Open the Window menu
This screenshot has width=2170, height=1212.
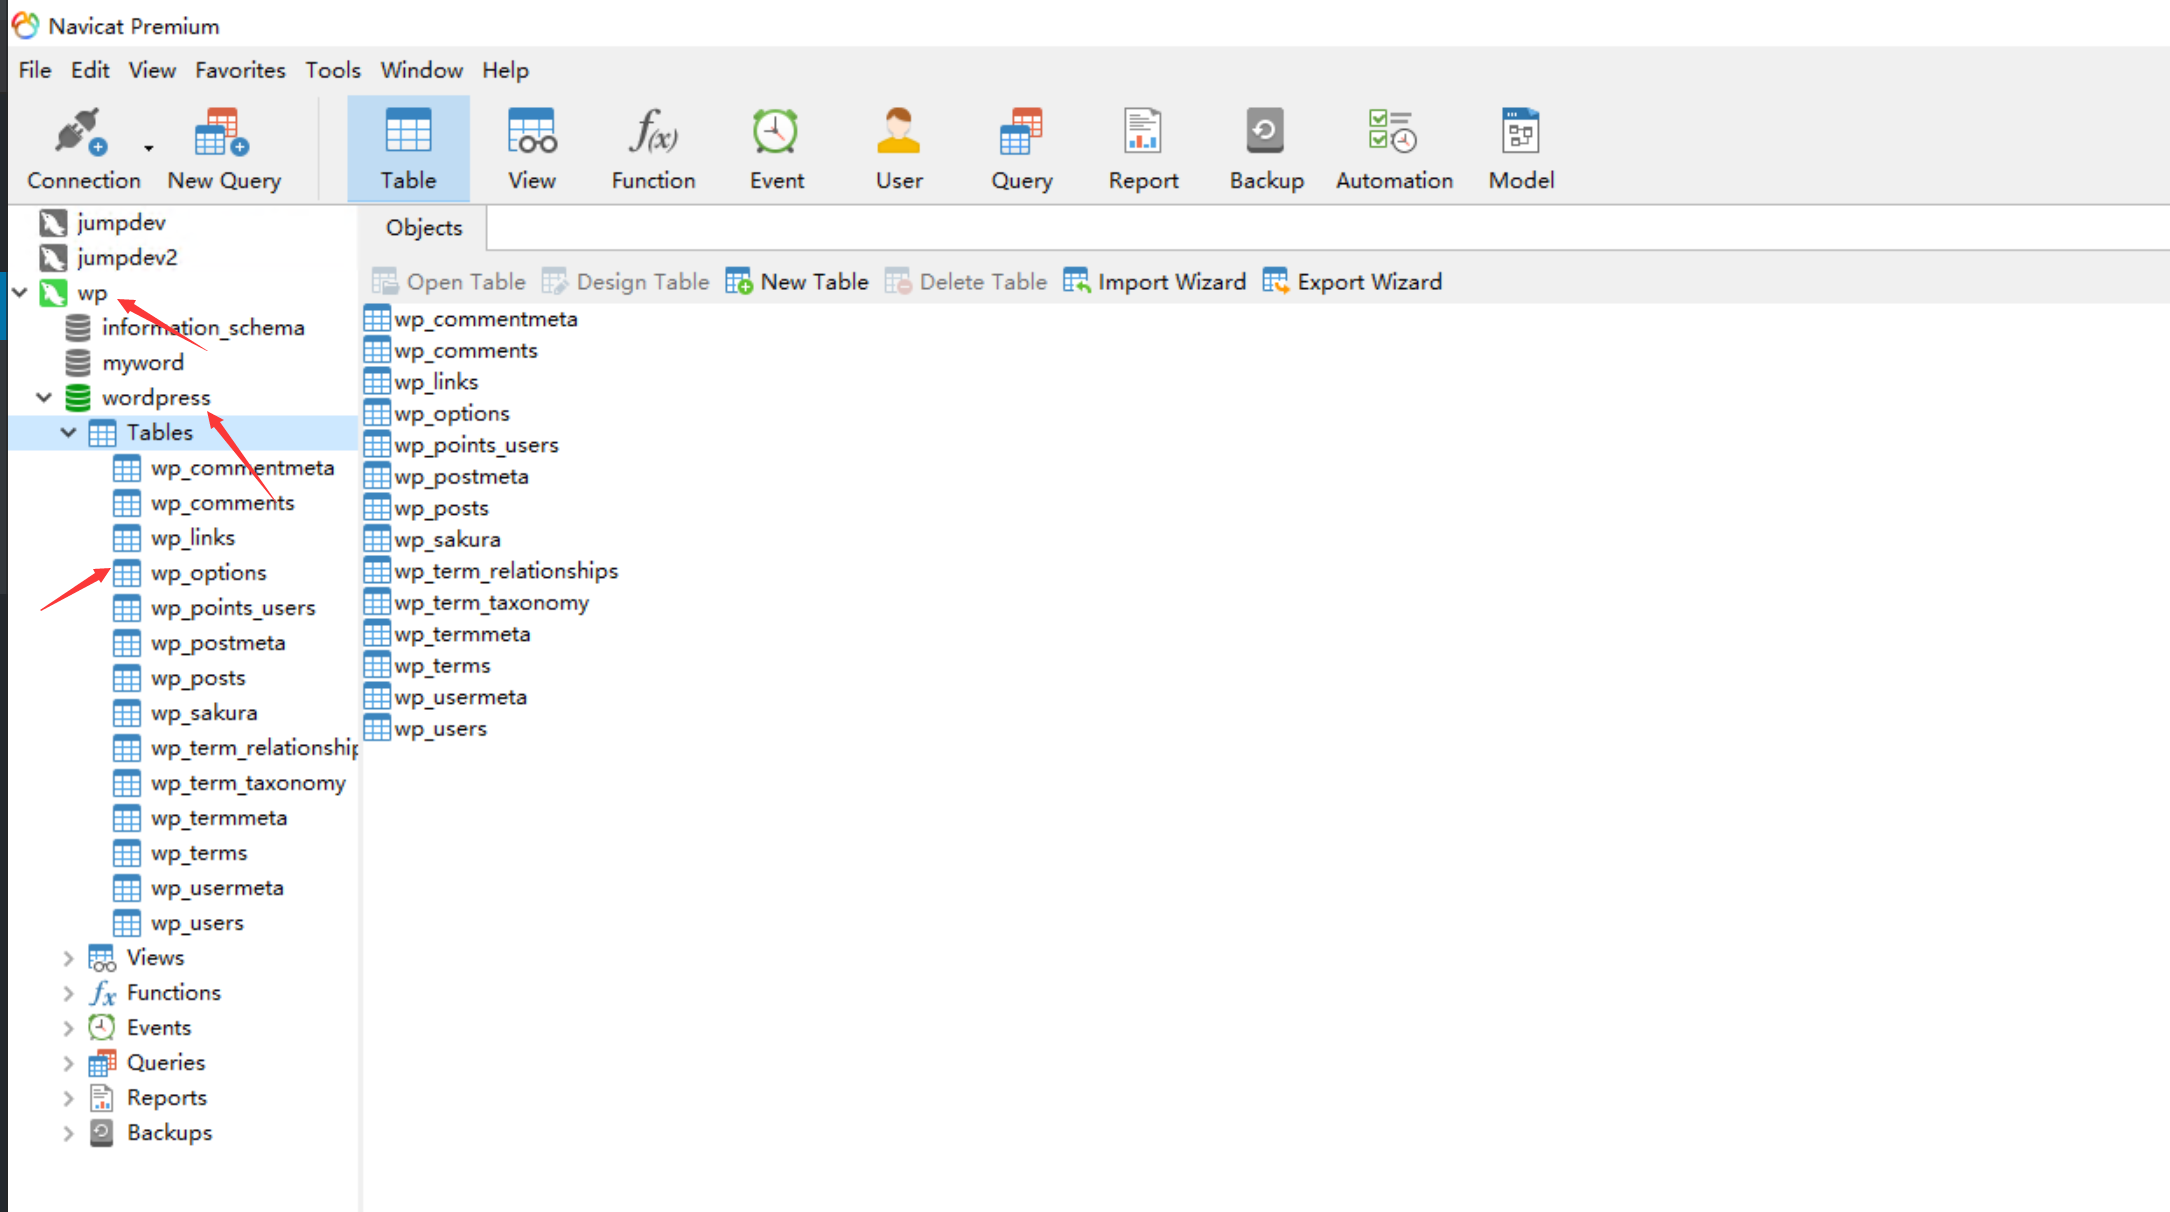[x=421, y=70]
